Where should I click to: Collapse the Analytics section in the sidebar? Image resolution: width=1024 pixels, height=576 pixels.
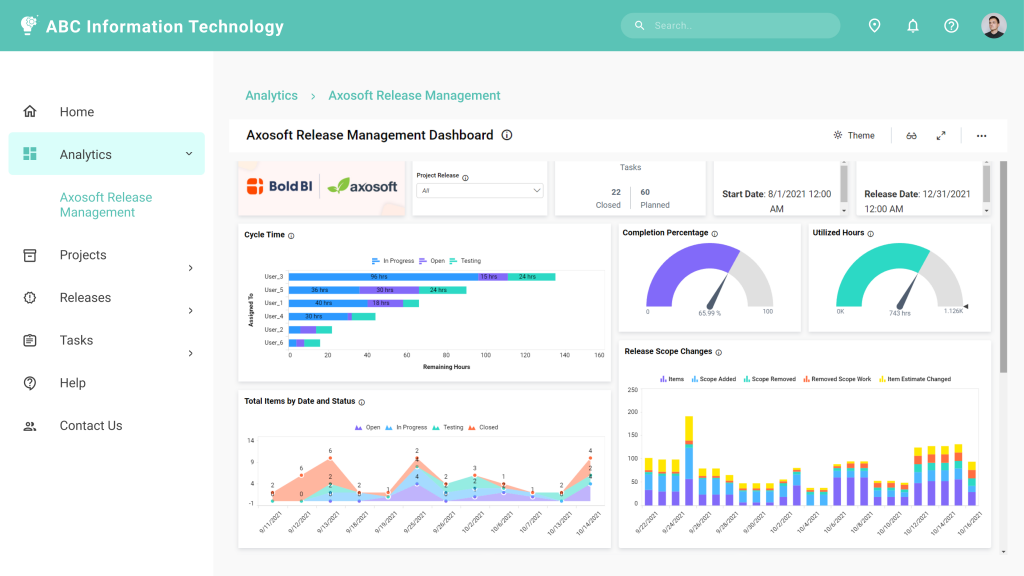point(187,154)
